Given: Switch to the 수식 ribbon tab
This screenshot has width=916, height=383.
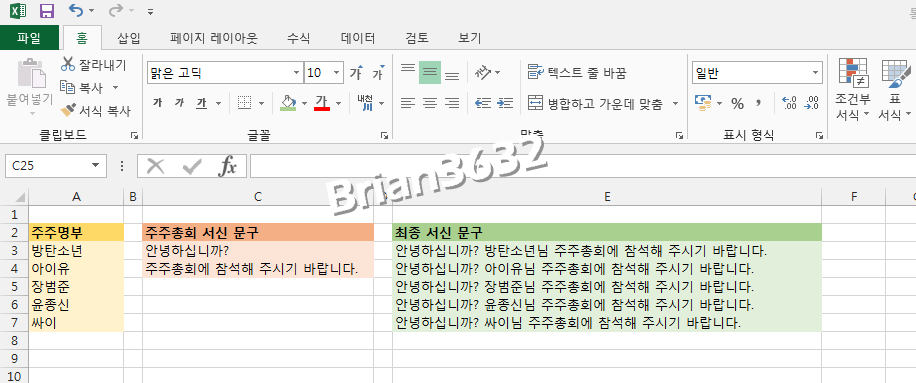Looking at the screenshot, I should click(x=298, y=39).
